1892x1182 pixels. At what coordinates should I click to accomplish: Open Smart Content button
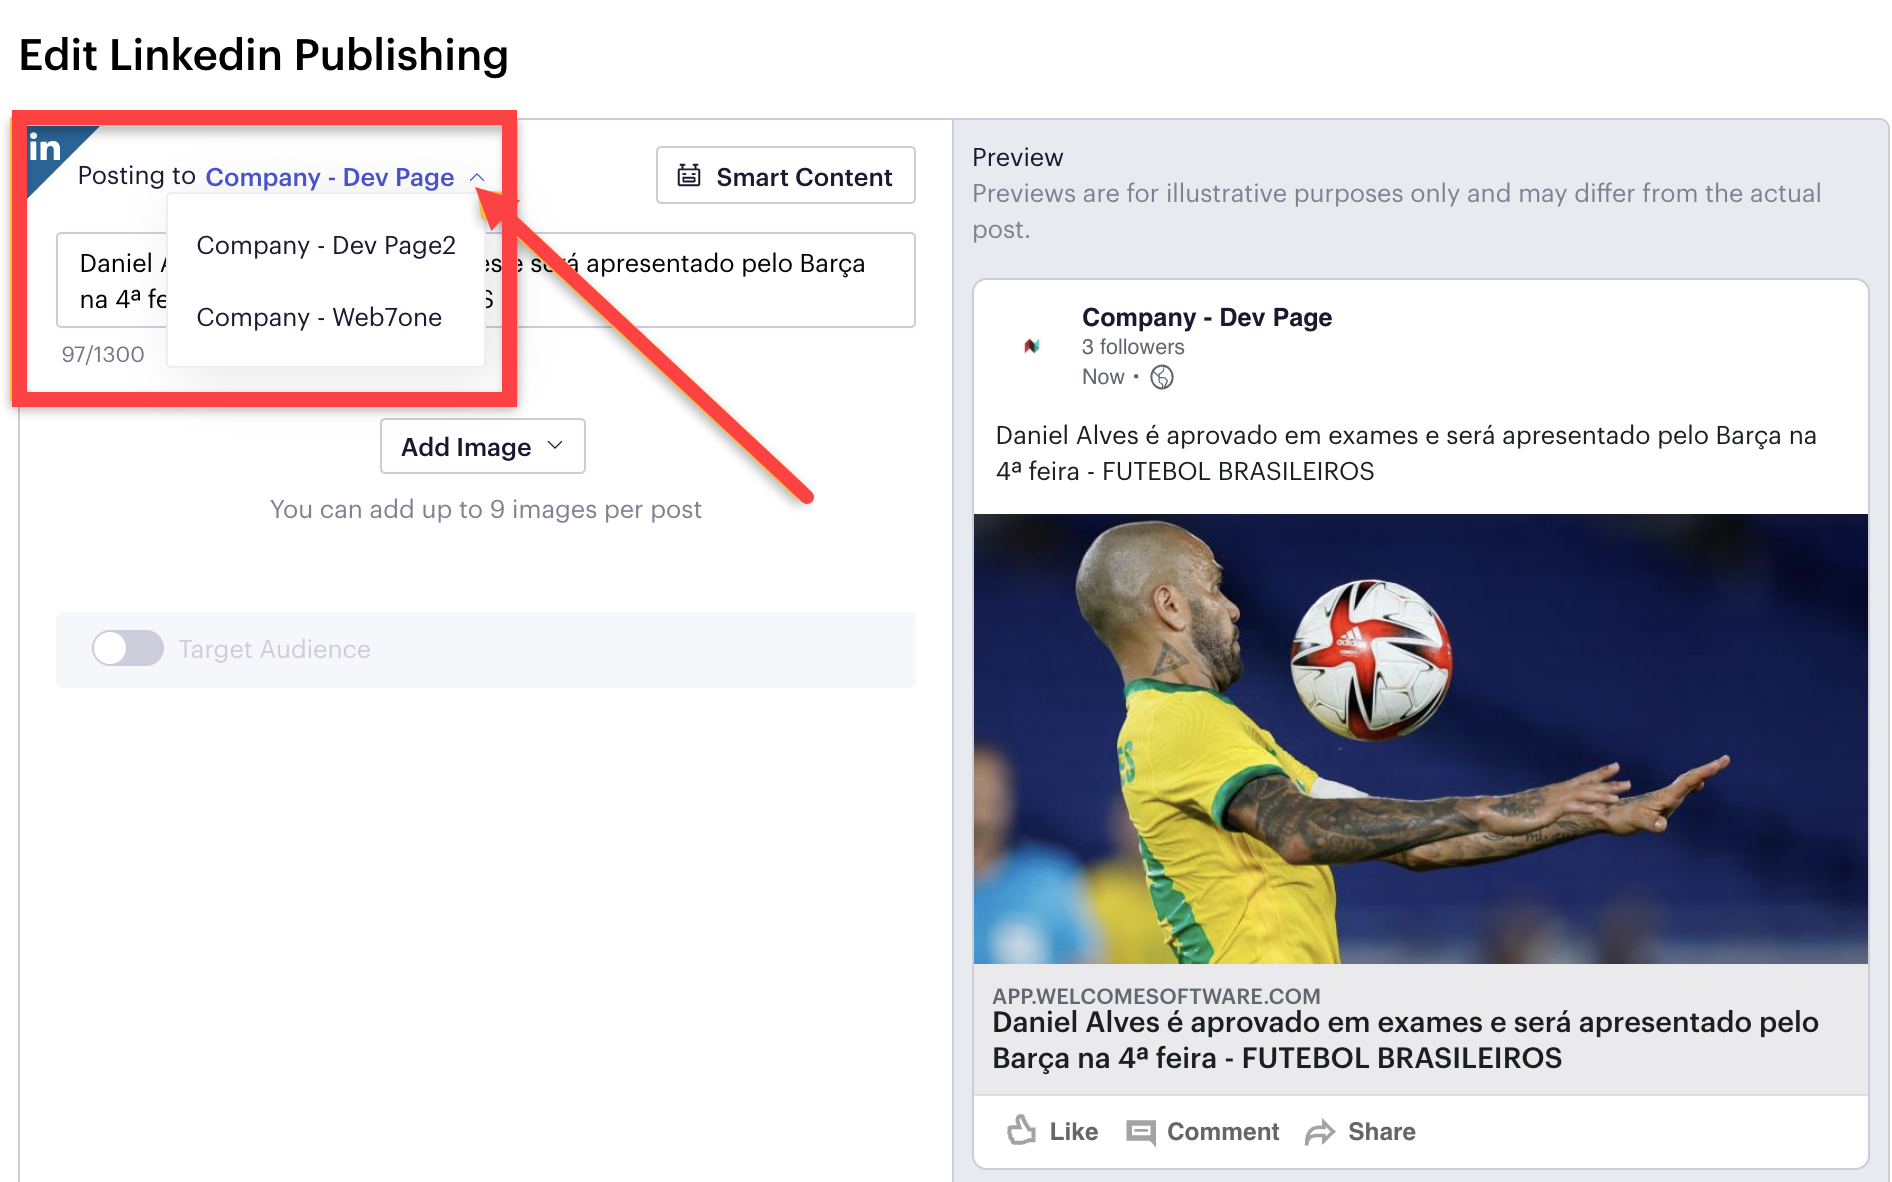(x=786, y=176)
